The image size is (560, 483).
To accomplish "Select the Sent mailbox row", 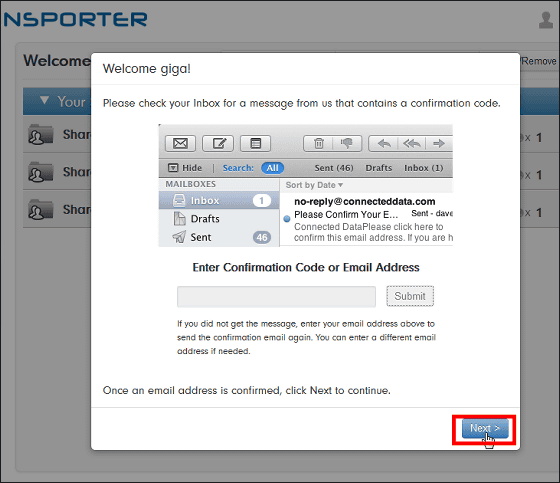I will (219, 237).
